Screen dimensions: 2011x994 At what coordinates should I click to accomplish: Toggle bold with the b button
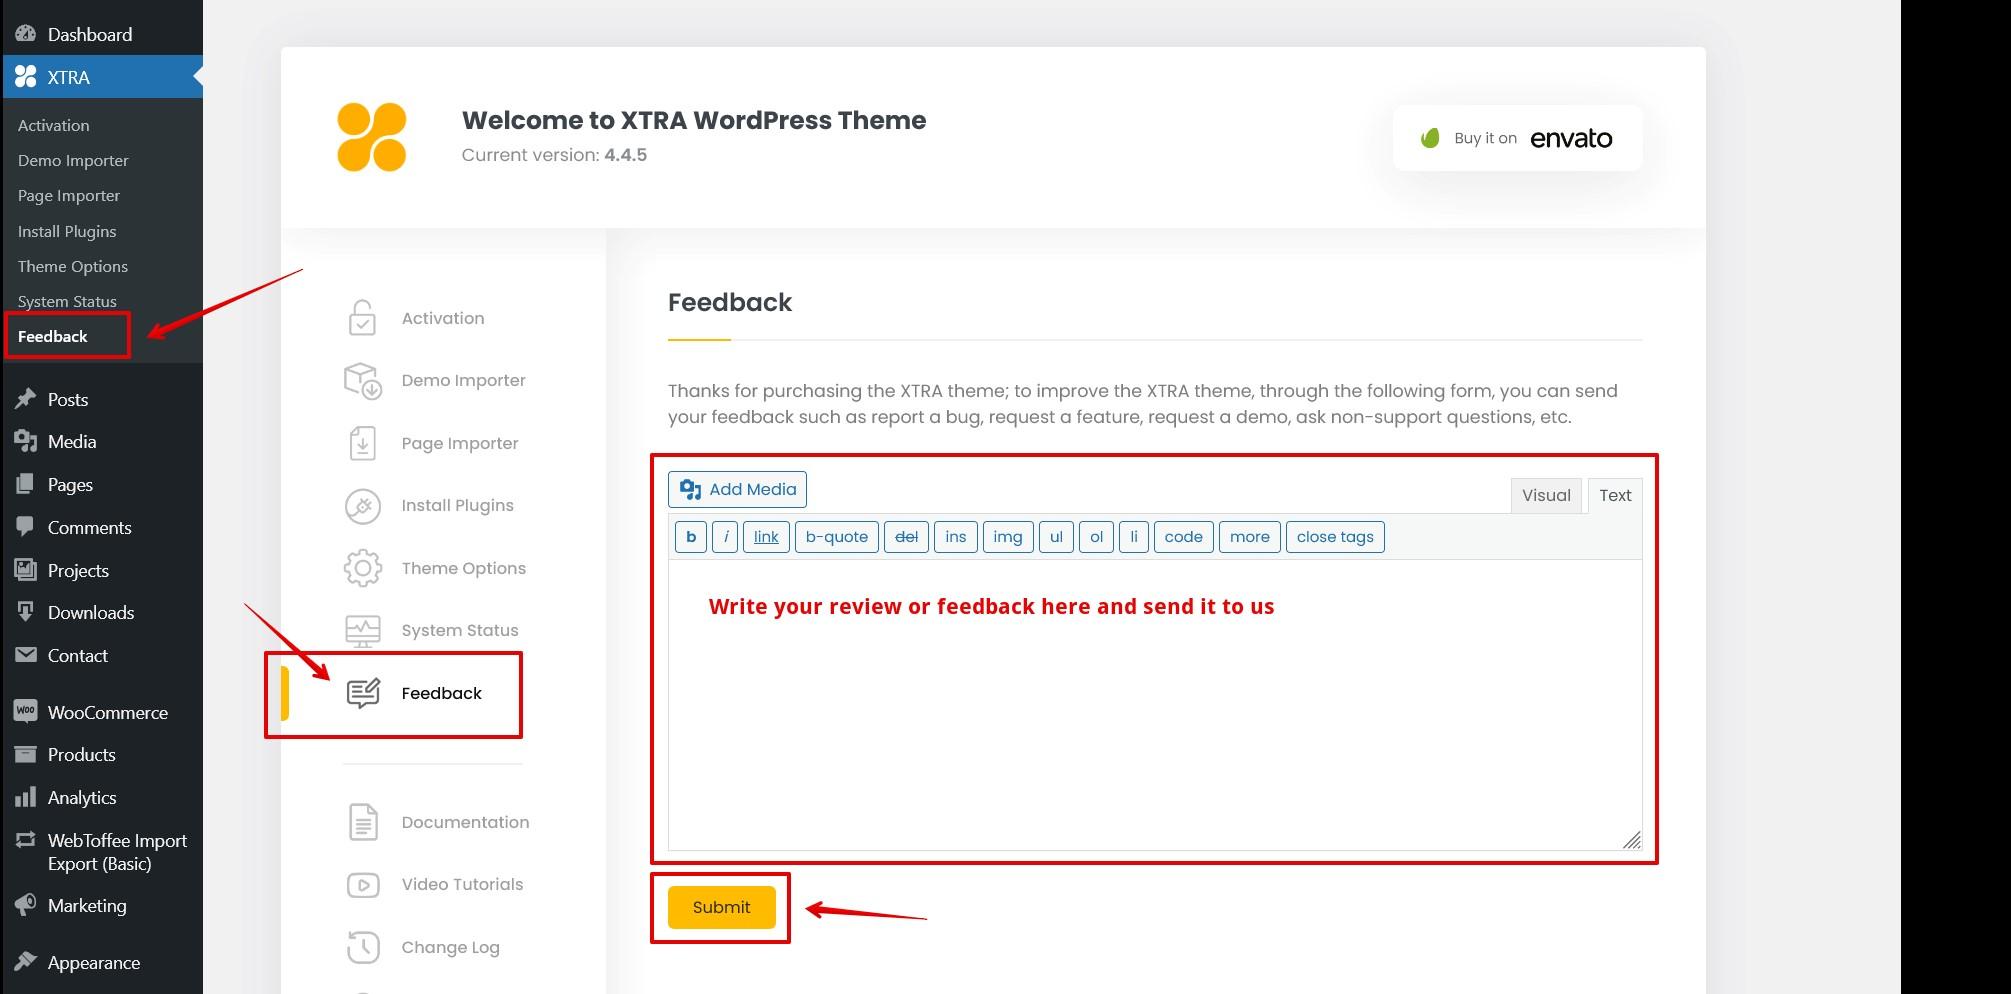tap(691, 537)
